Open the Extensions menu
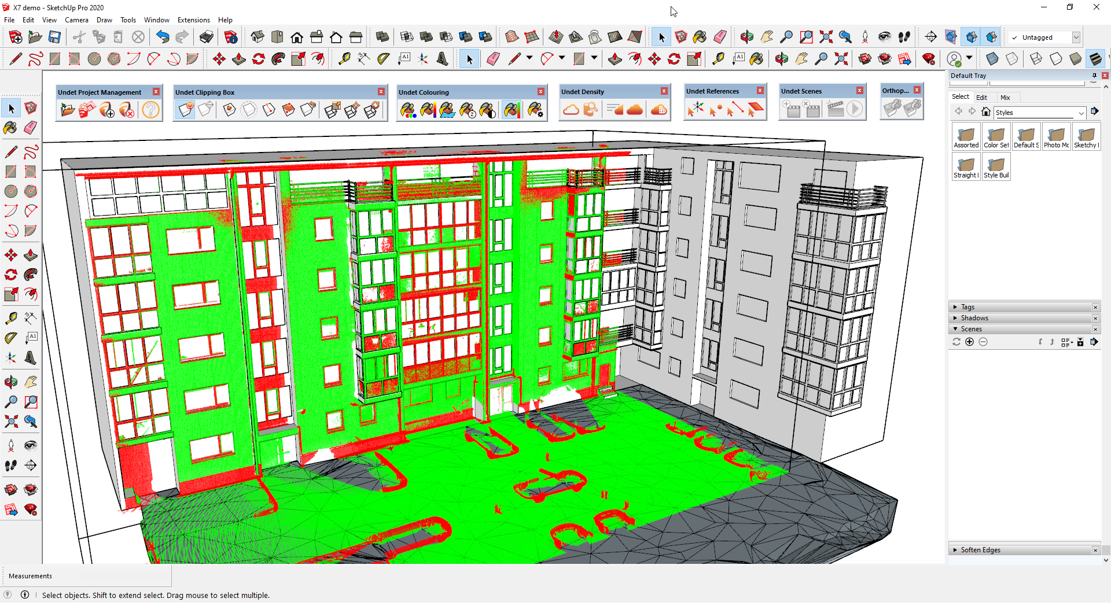The height and width of the screenshot is (603, 1111). tap(193, 20)
